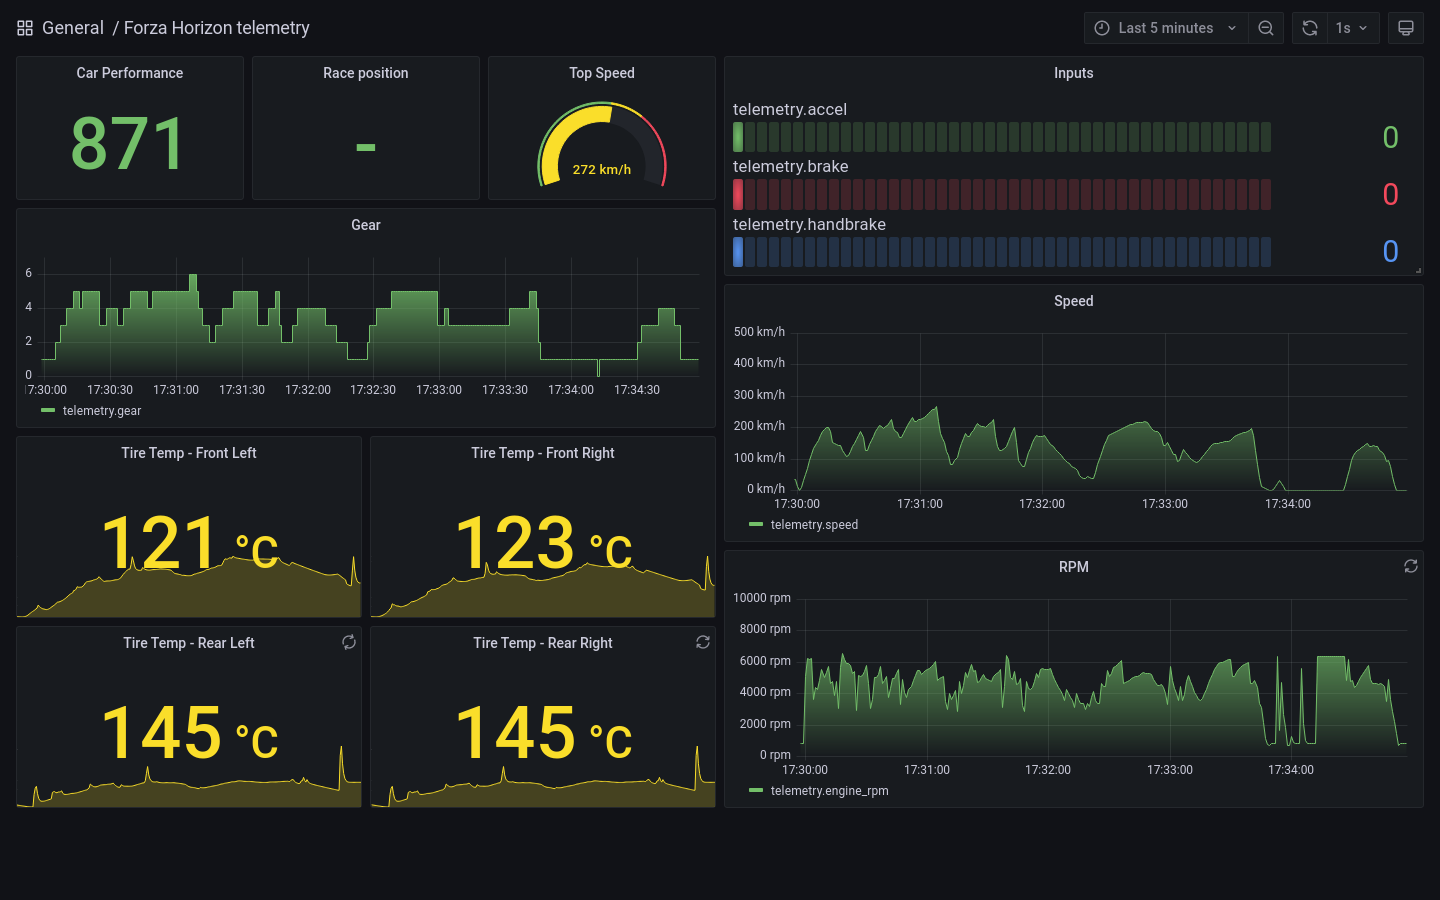Grab the Inputs panel corner handle
The image size is (1440, 900).
point(1418,270)
